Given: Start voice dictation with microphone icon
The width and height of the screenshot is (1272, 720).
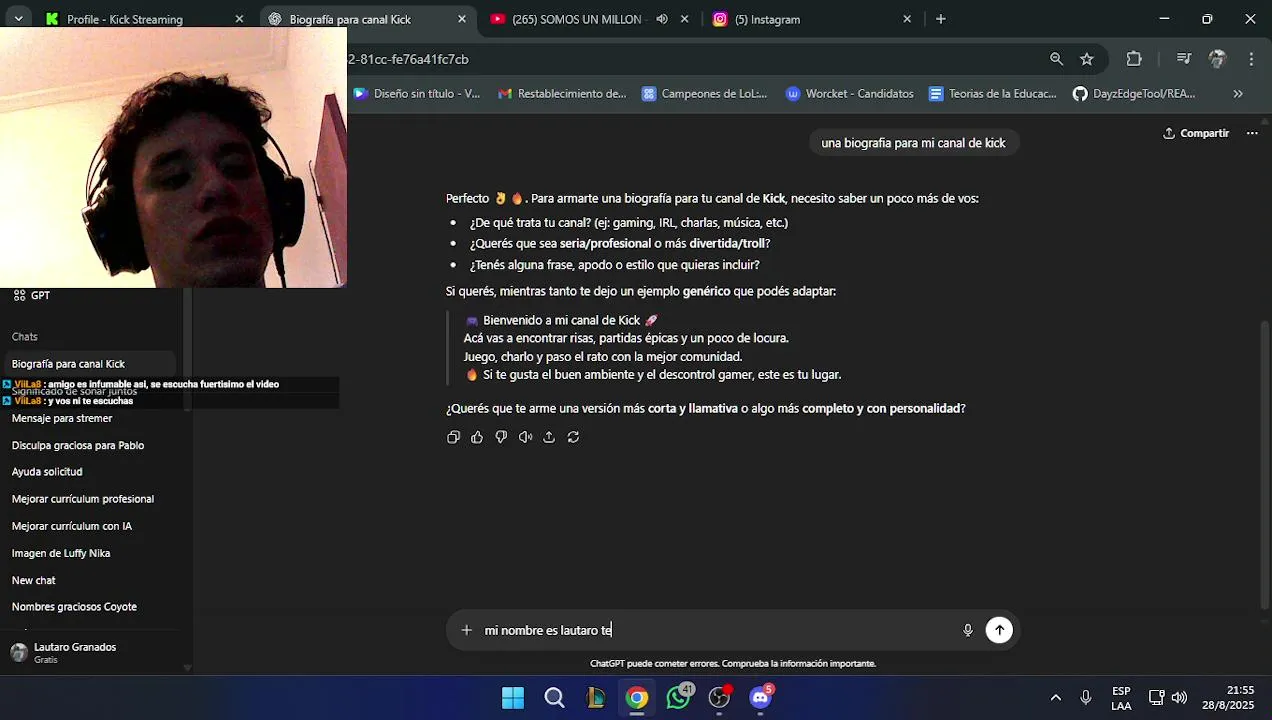Looking at the screenshot, I should tap(968, 630).
